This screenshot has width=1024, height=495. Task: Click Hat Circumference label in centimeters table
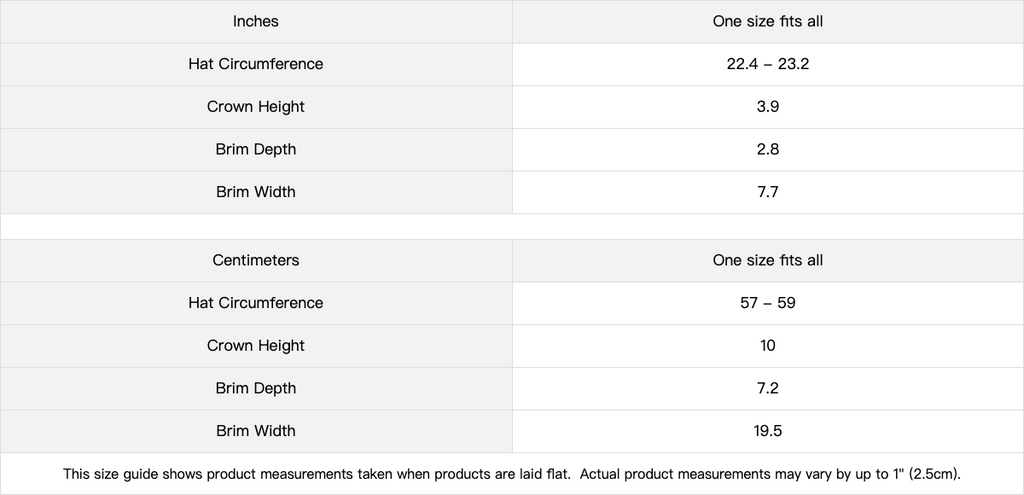click(x=256, y=303)
